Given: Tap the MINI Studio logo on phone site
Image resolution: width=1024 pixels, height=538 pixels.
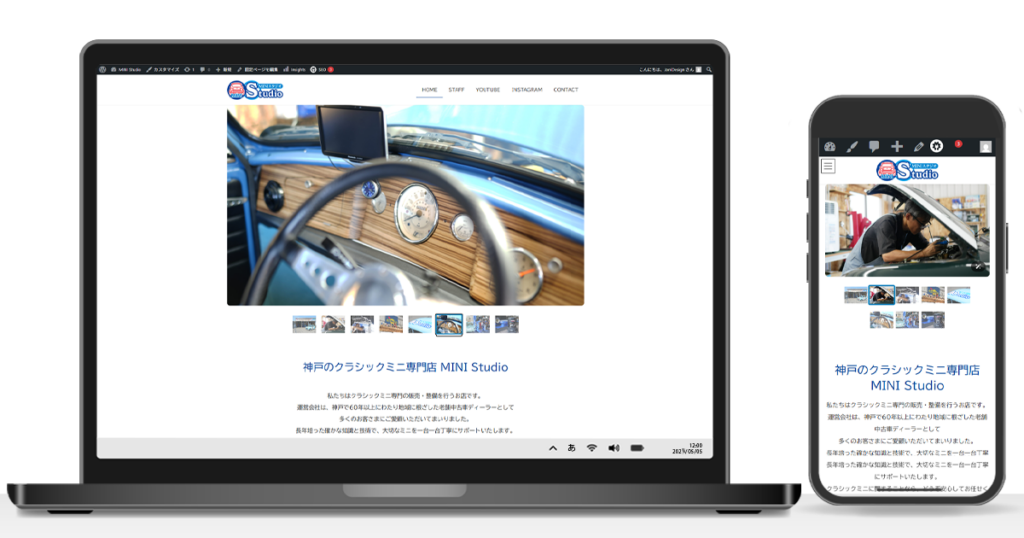Looking at the screenshot, I should click(907, 170).
